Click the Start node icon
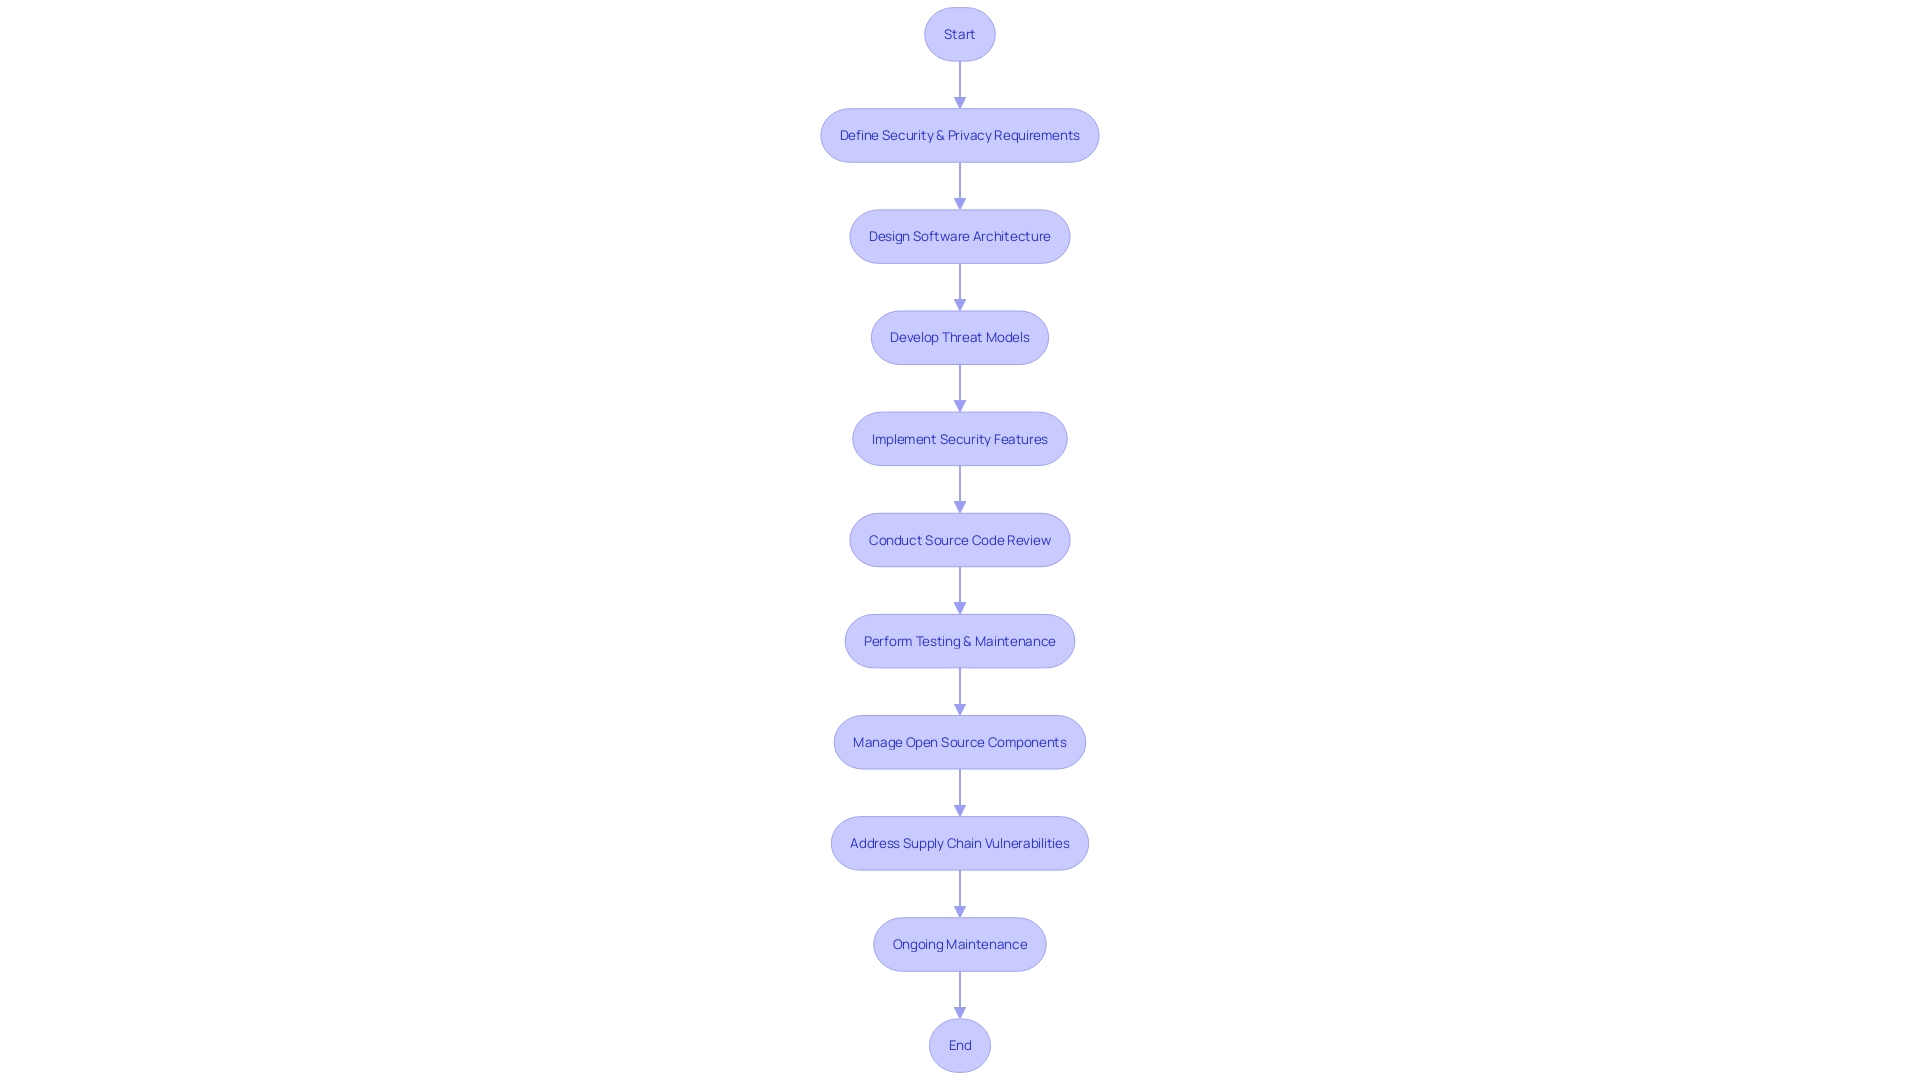The height and width of the screenshot is (1080, 1920). point(960,34)
